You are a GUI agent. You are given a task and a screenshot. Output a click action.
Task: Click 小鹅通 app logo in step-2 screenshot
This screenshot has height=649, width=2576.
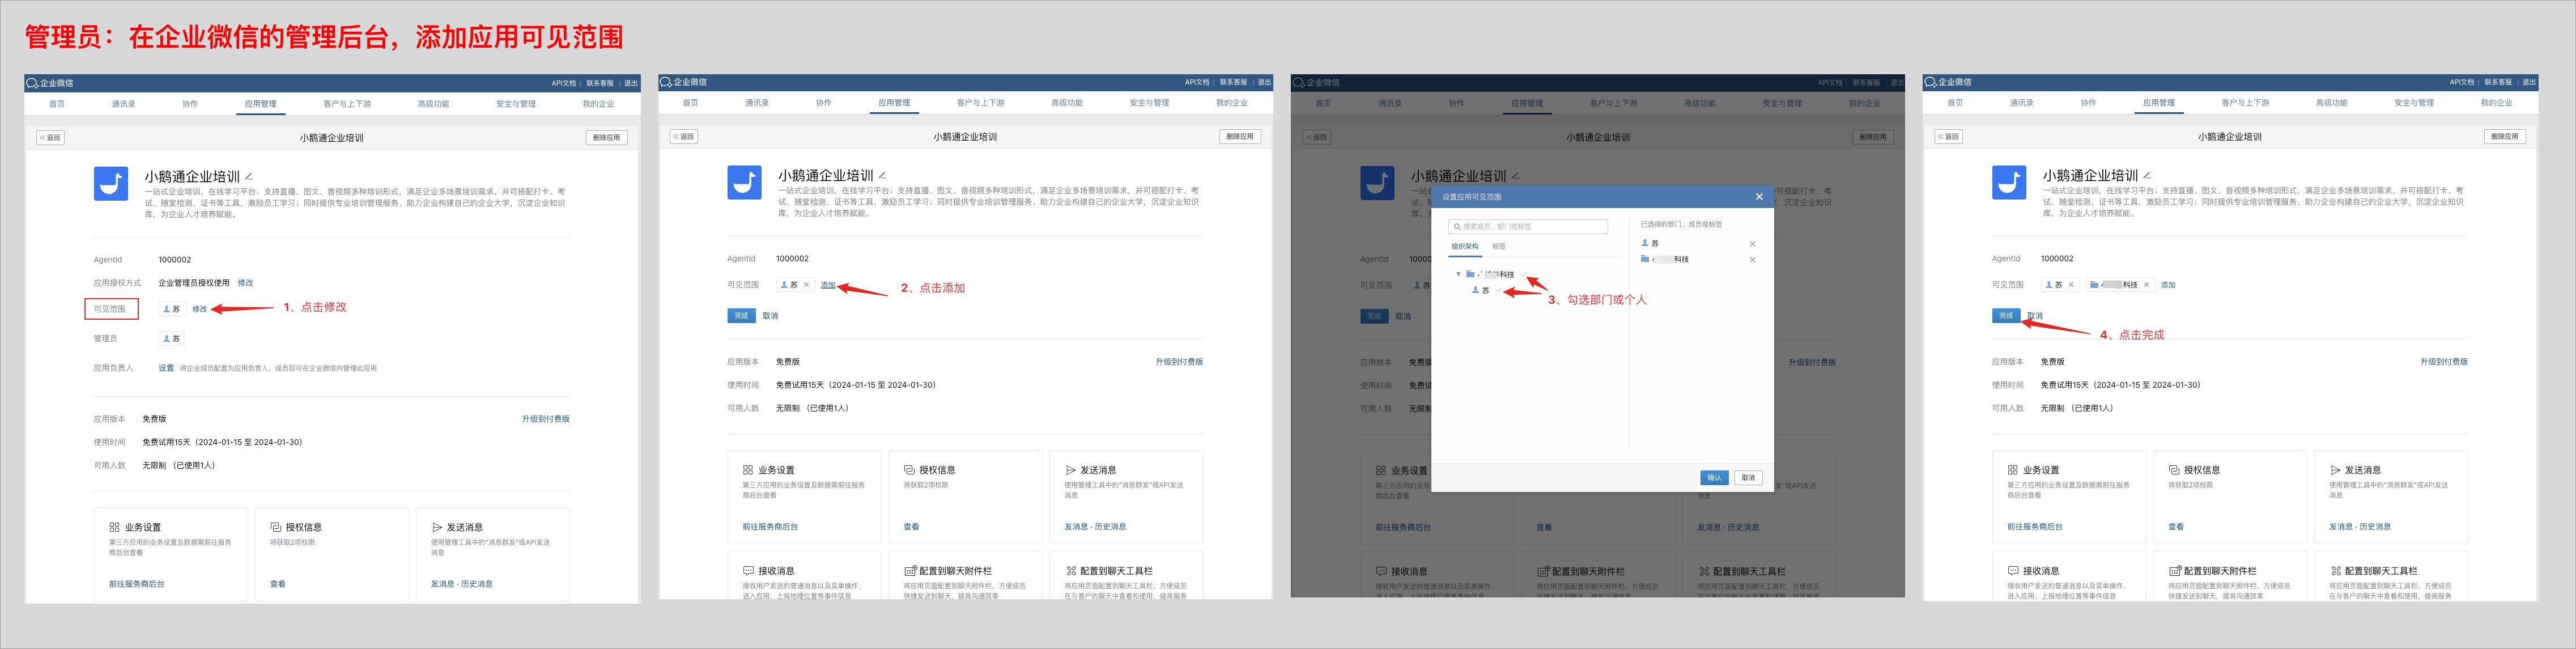tap(744, 183)
